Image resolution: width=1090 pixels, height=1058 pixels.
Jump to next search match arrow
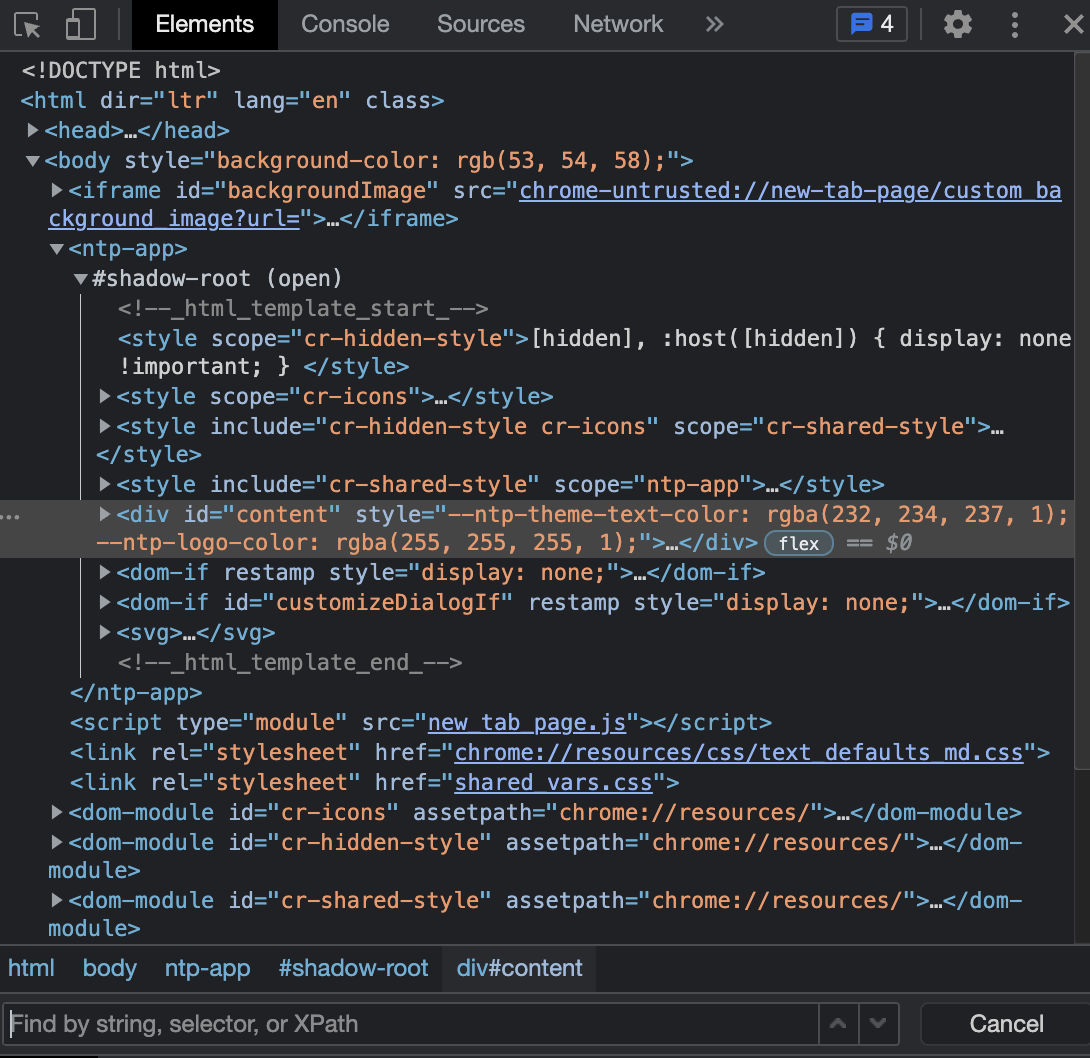877,1023
